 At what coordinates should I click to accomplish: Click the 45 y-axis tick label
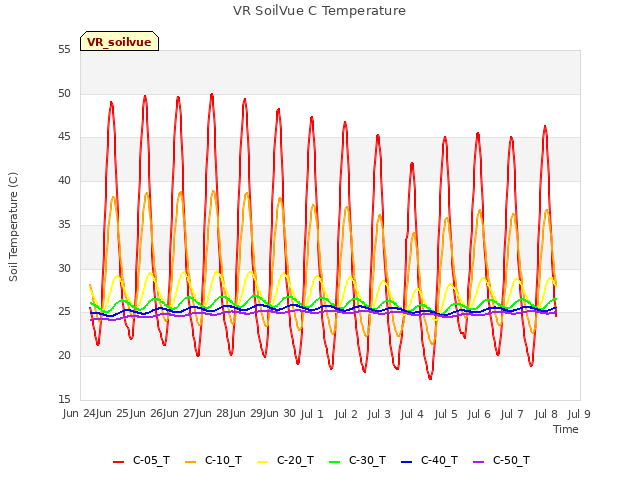pyautogui.click(x=64, y=137)
